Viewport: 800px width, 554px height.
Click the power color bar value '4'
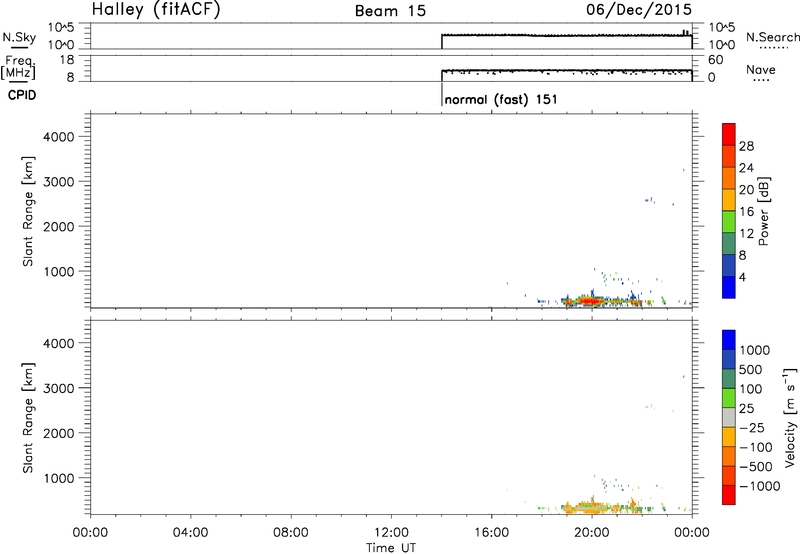(743, 277)
